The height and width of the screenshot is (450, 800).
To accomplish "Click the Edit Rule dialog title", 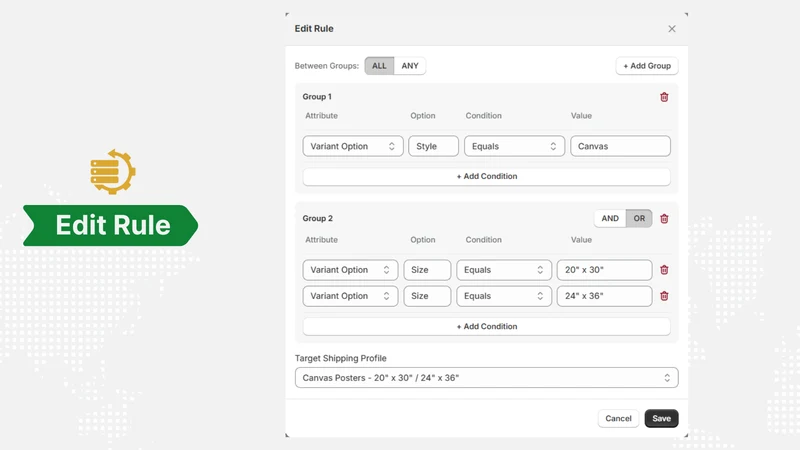I will point(314,29).
